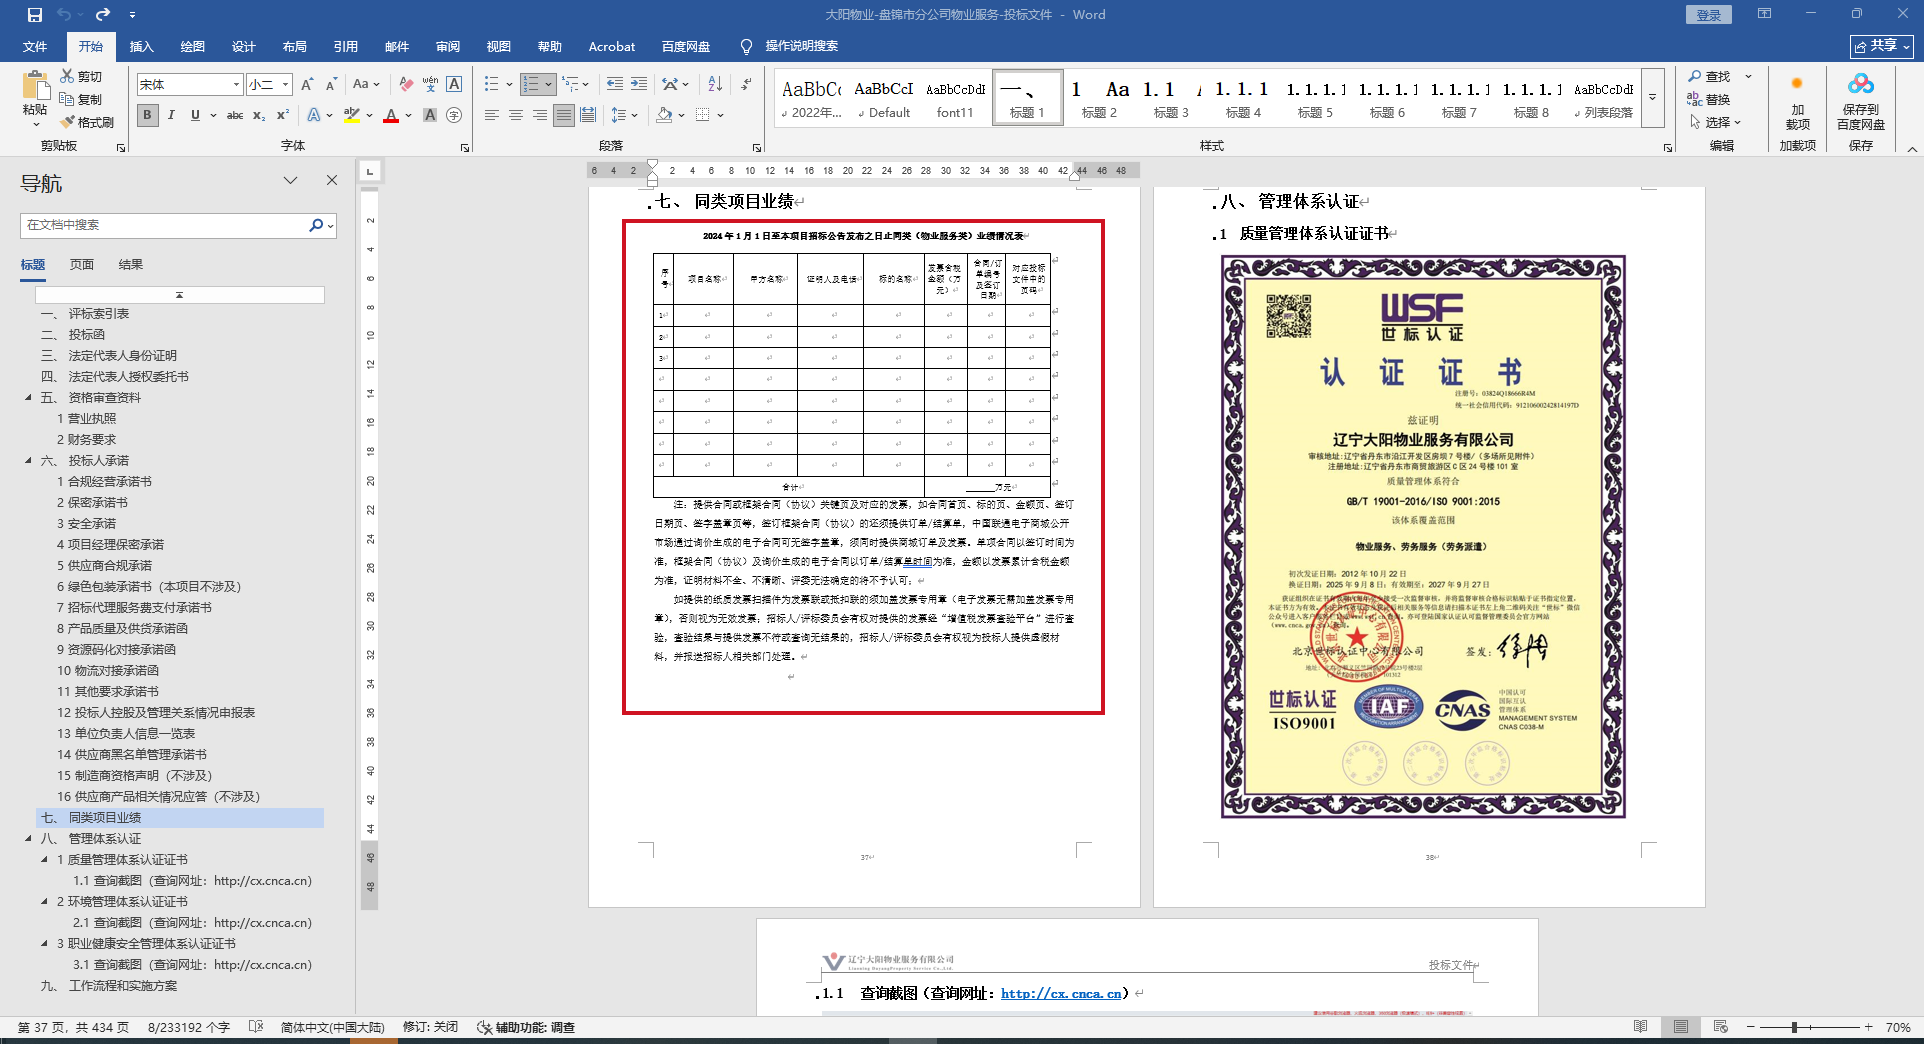The height and width of the screenshot is (1044, 1924).
Task: Open the 审阅 (Review) ribbon tab
Action: tap(447, 46)
